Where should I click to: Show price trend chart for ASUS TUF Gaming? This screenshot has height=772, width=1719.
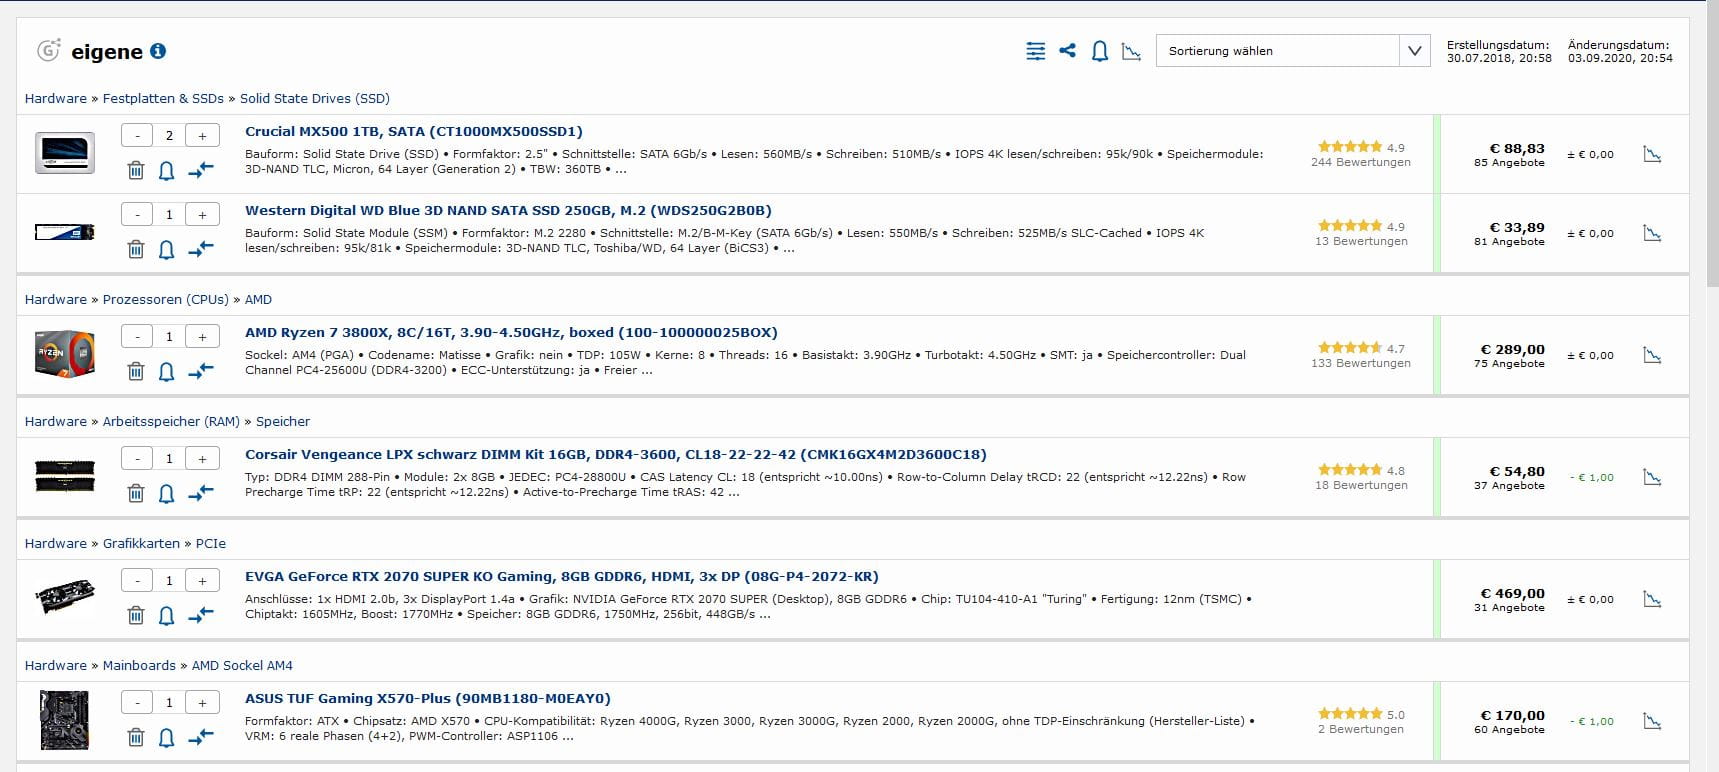coord(1652,721)
